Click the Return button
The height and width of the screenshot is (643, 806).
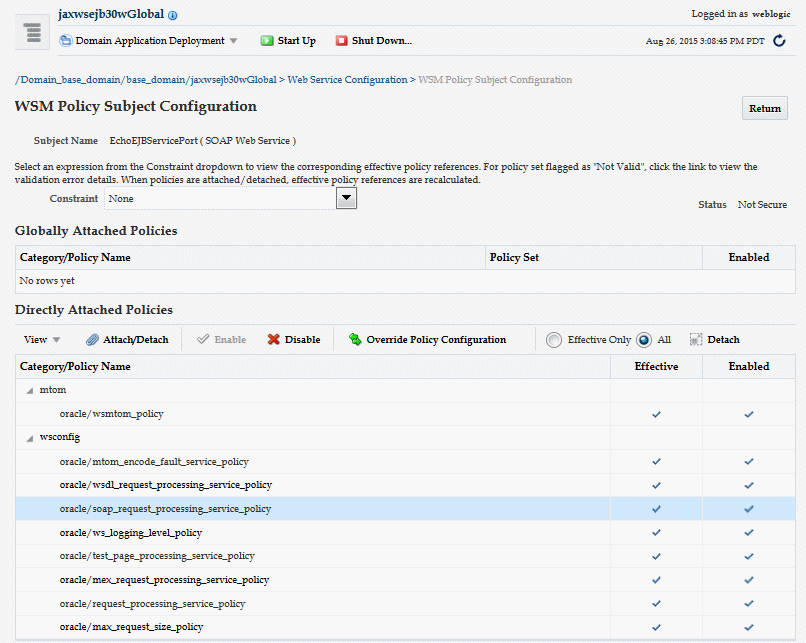(x=765, y=108)
